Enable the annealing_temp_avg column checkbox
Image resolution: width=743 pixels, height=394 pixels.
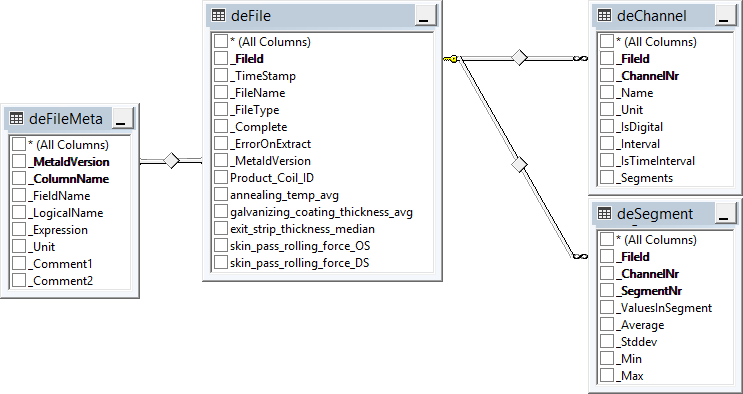(221, 195)
